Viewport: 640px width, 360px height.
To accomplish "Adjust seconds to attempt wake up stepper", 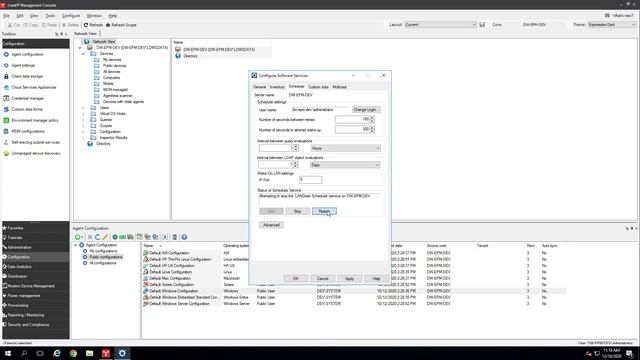I will [x=372, y=129].
